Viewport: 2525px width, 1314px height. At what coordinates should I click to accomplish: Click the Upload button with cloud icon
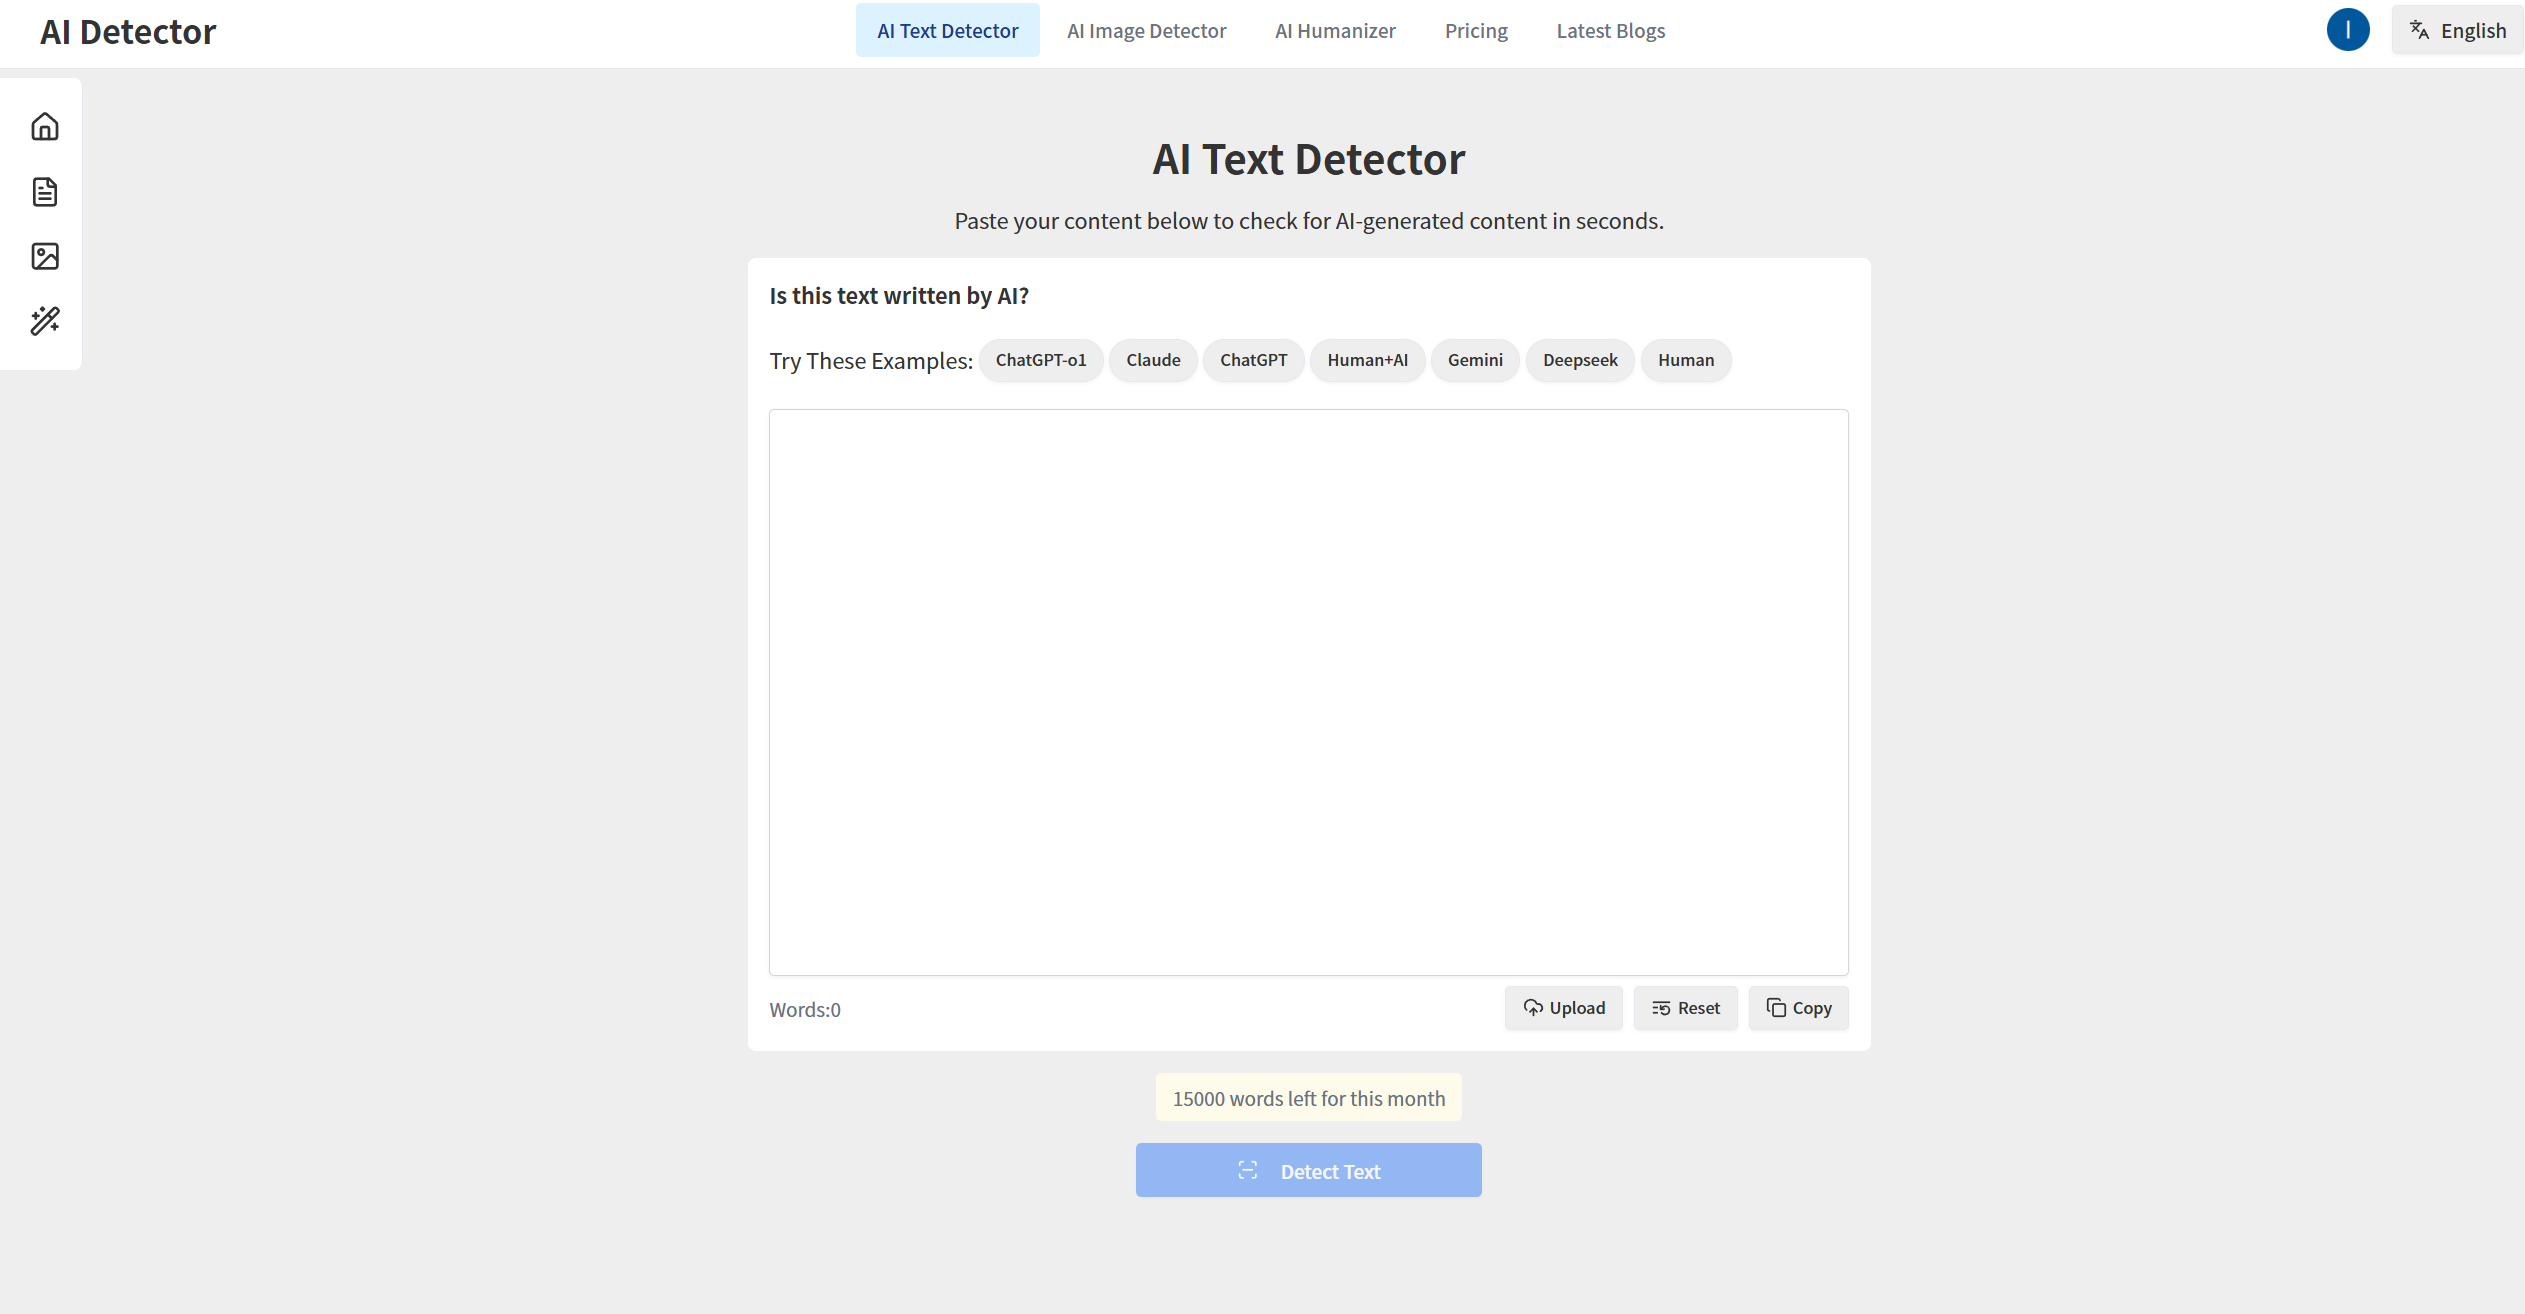(x=1563, y=1008)
